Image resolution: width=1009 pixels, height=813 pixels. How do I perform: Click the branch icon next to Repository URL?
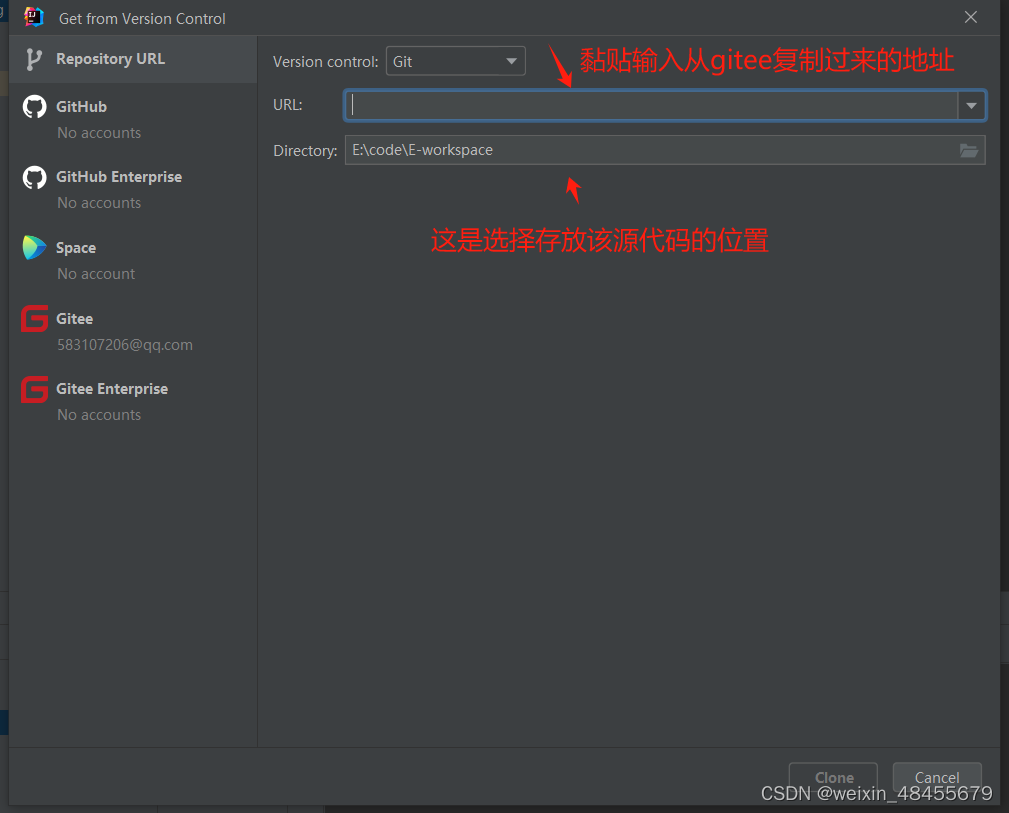[32, 58]
